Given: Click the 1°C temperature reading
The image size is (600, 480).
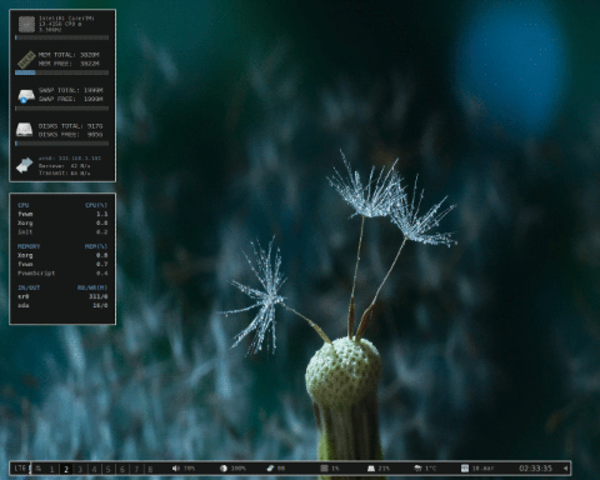Looking at the screenshot, I should tap(430, 468).
